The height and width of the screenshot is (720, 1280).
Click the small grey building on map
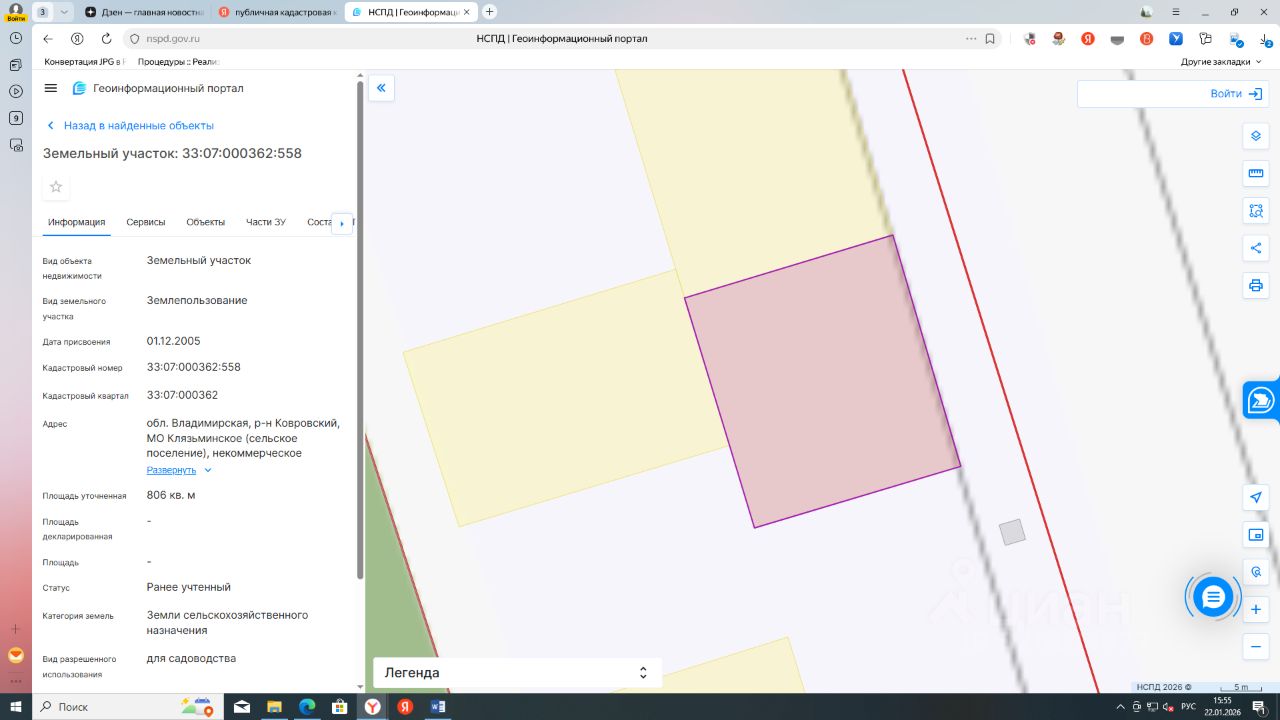pyautogui.click(x=1013, y=532)
